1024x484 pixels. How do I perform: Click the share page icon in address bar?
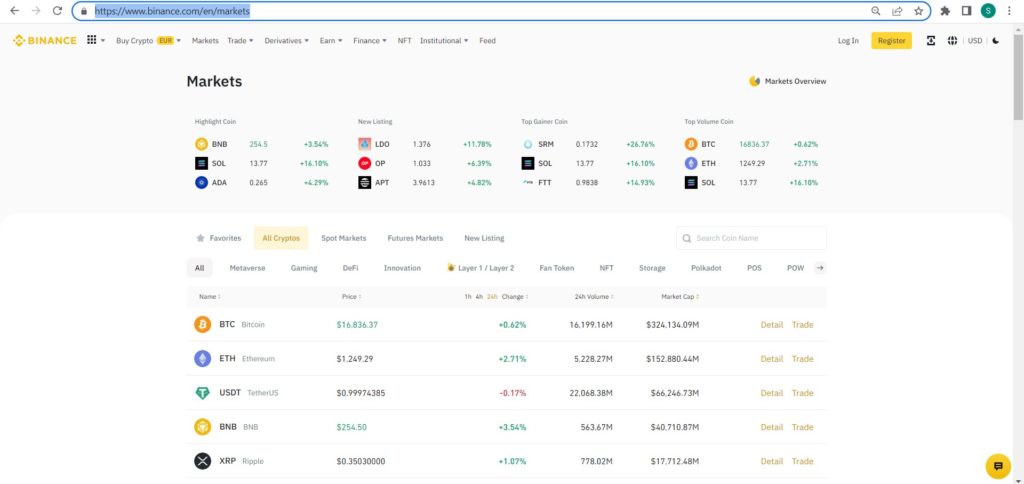pyautogui.click(x=897, y=11)
